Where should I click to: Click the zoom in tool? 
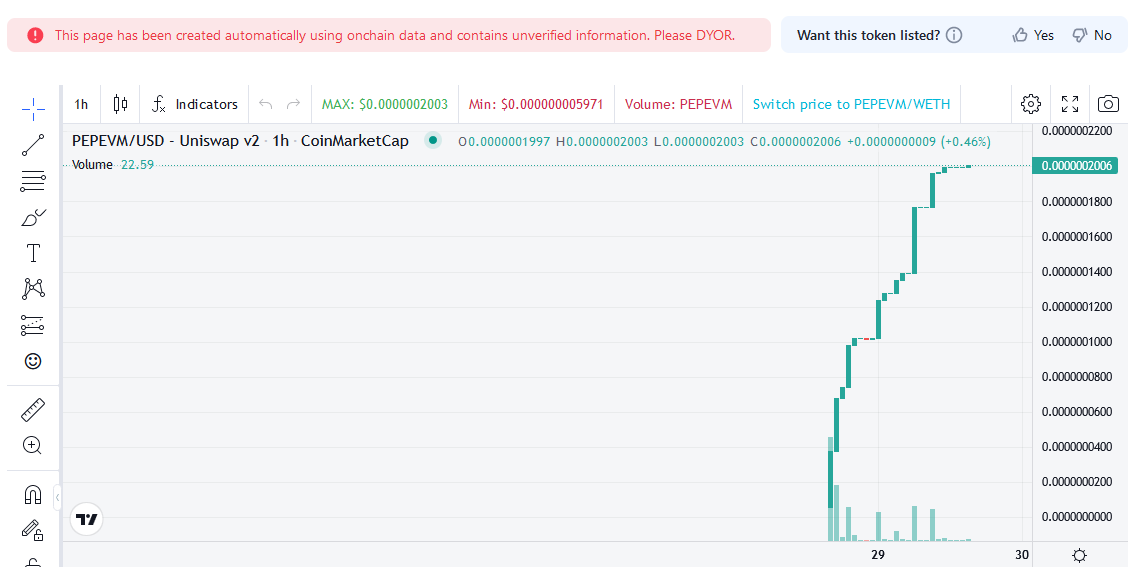coord(33,445)
